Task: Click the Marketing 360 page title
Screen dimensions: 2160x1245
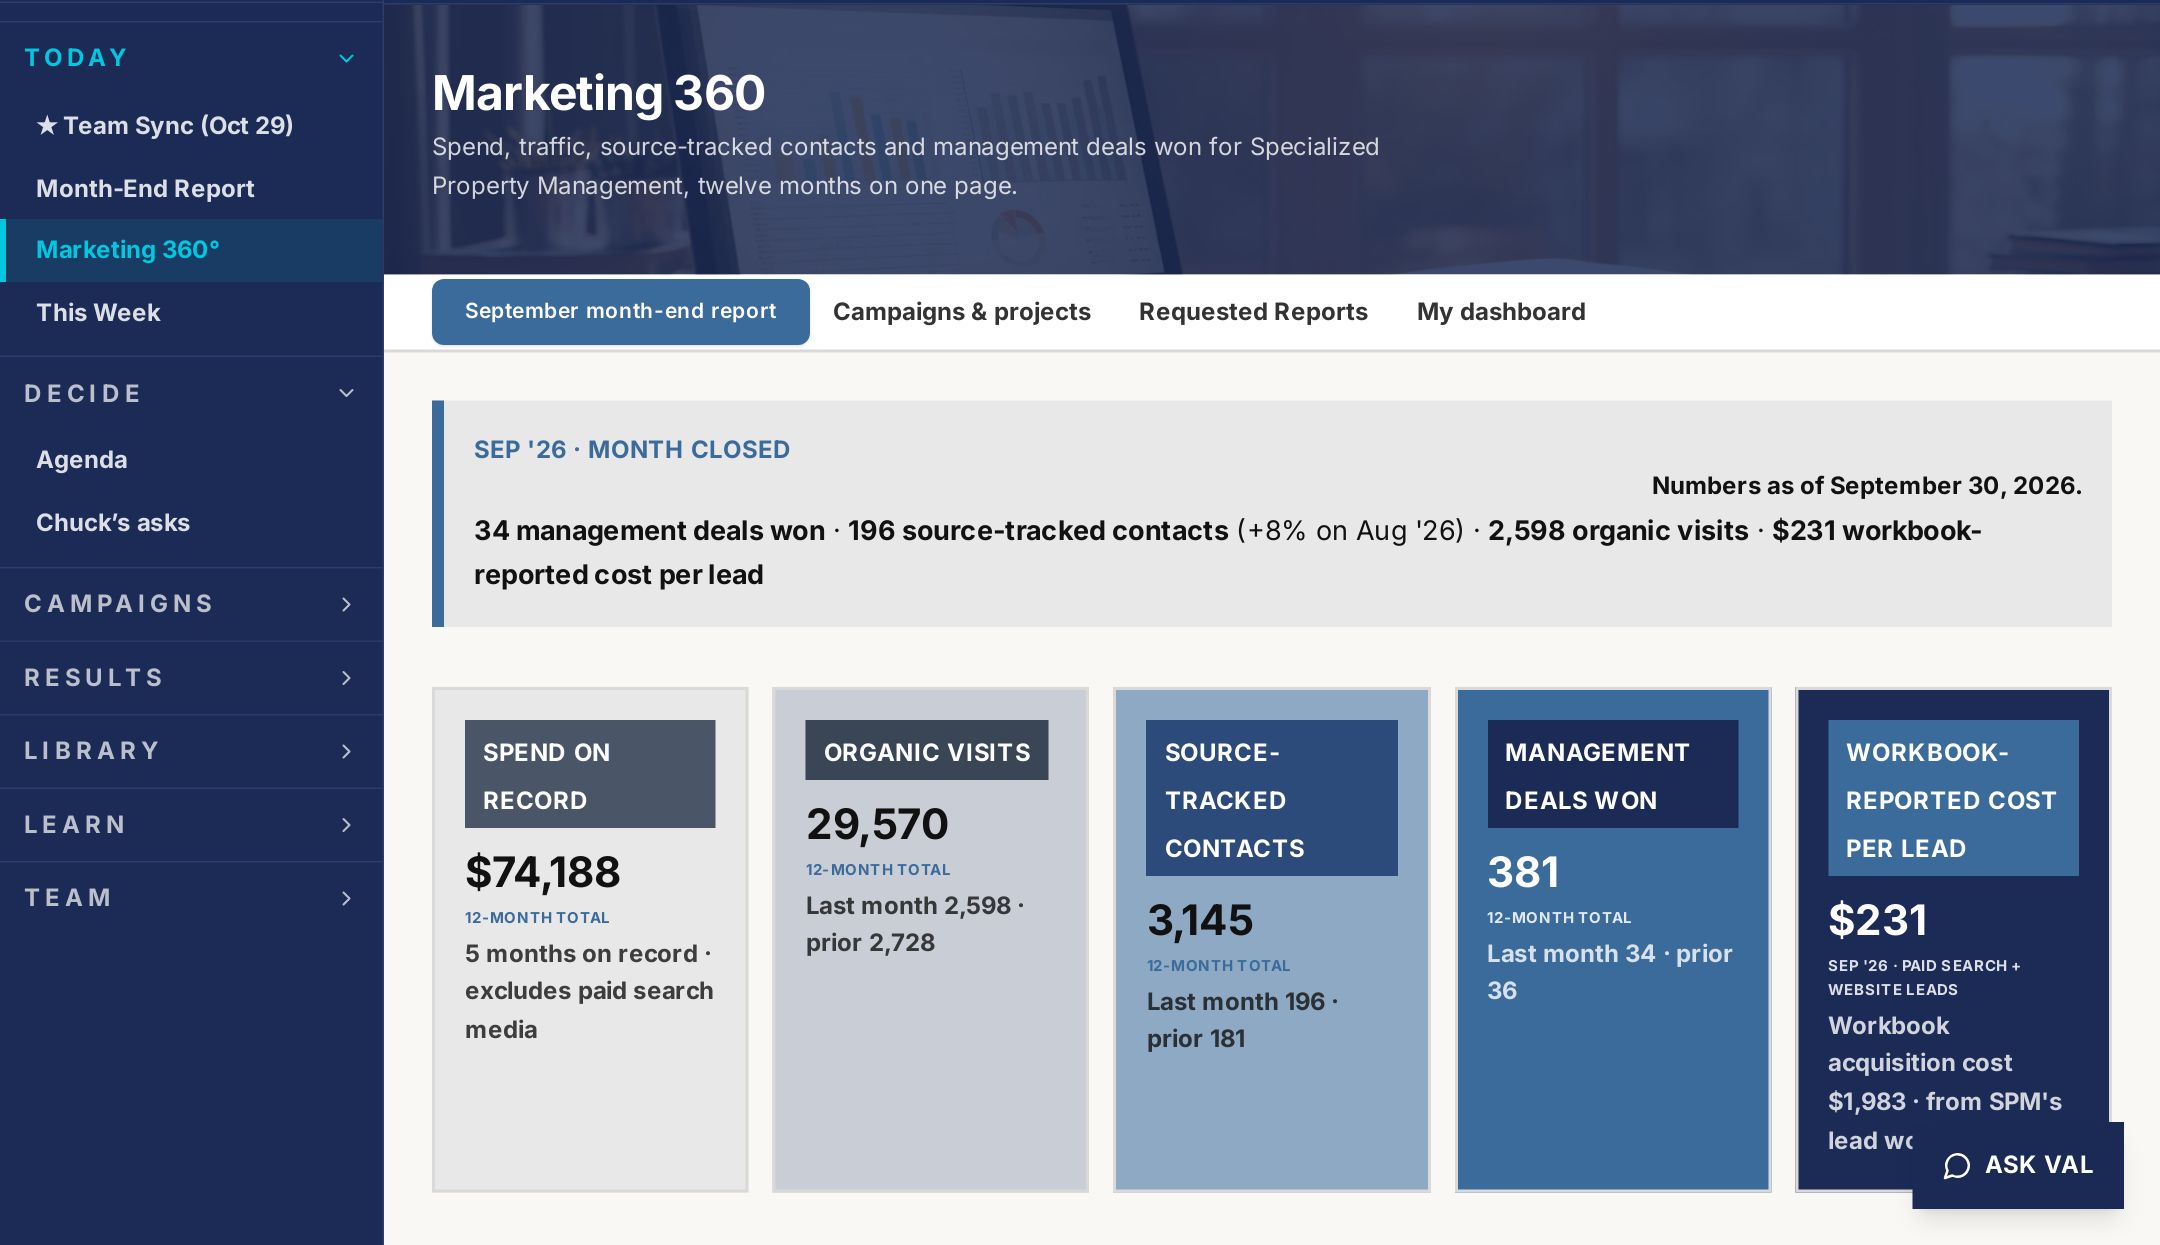Action: click(x=598, y=93)
